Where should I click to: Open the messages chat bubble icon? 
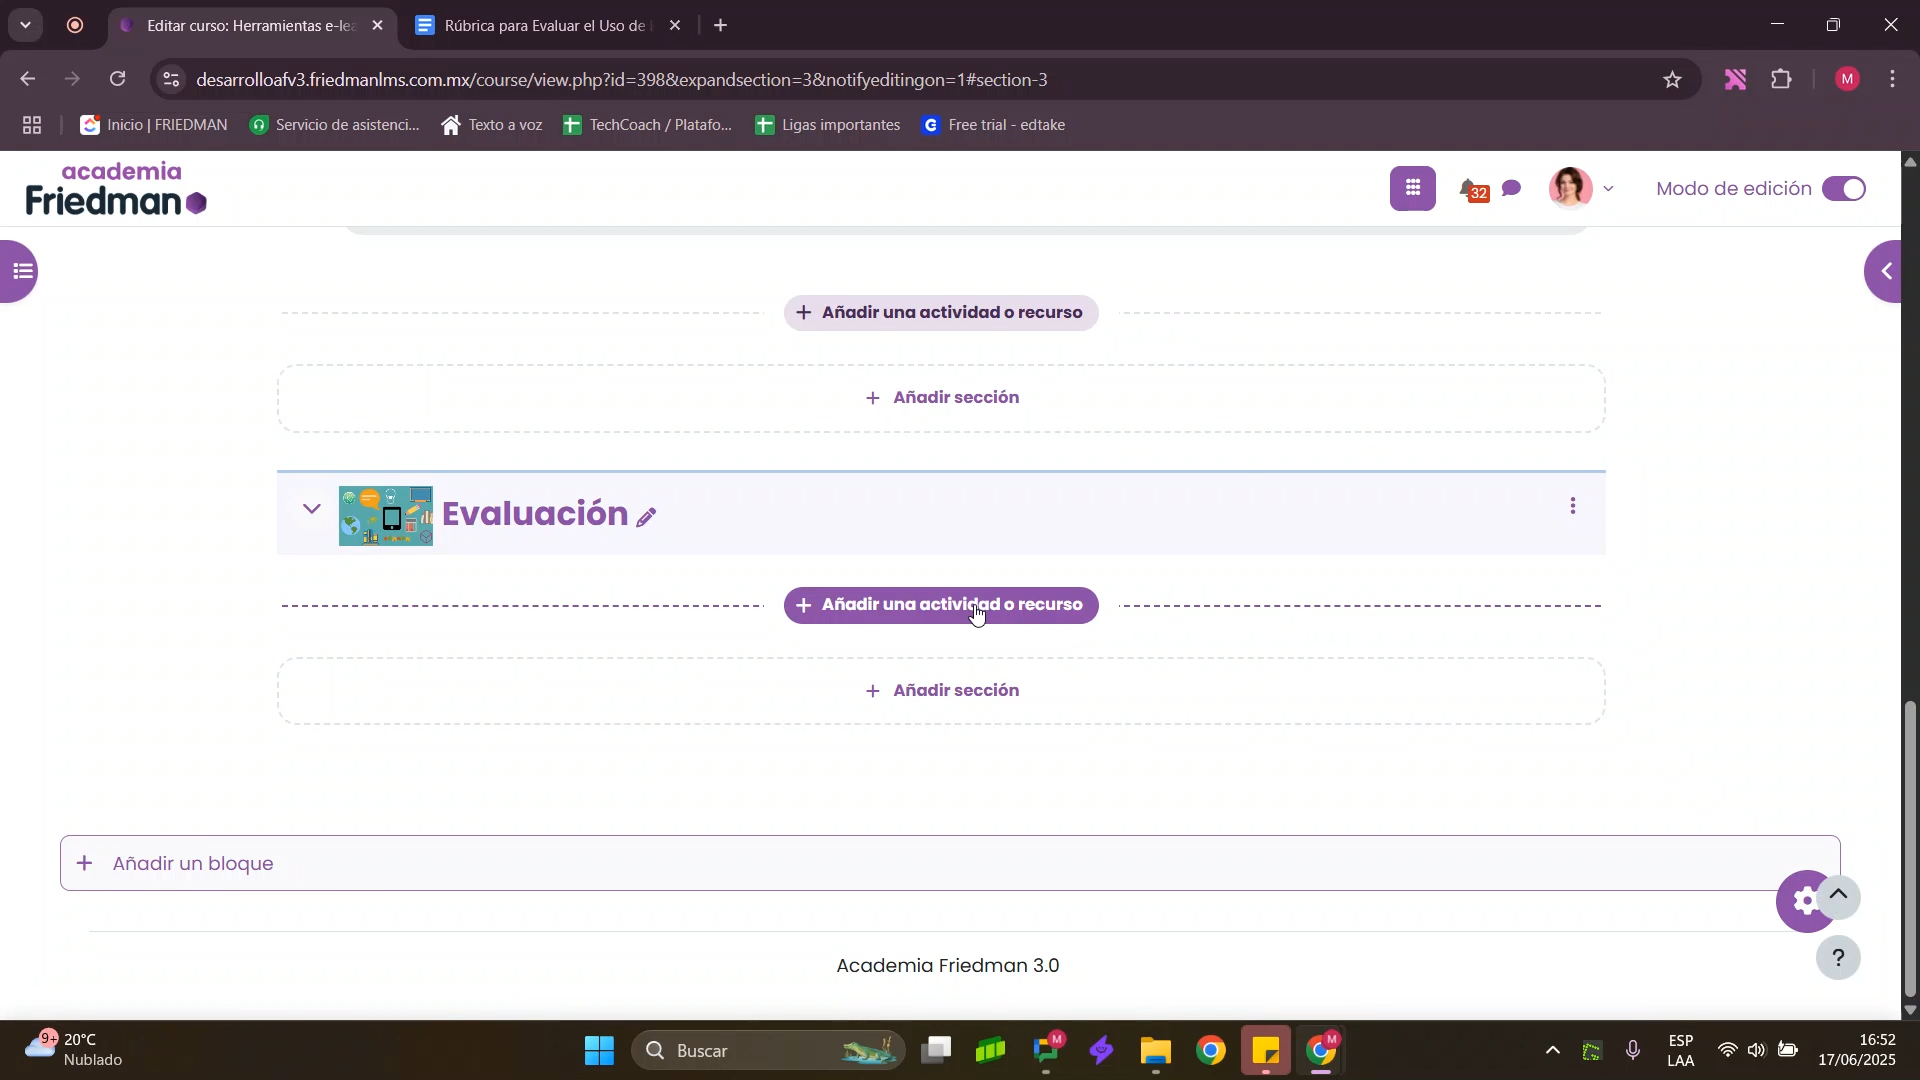[x=1511, y=188]
